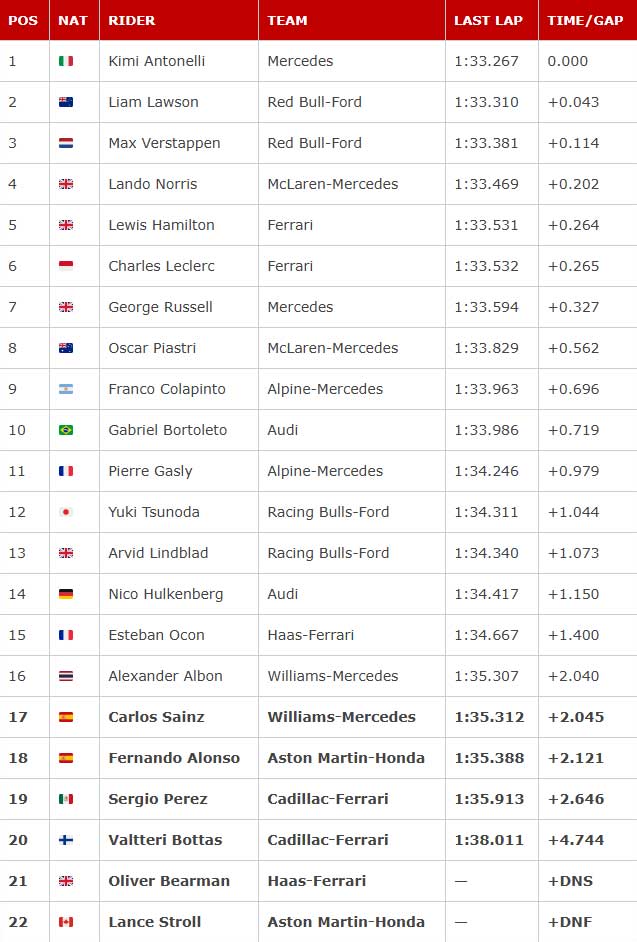Click the Finnish flag beside Valtteri Bottas
Viewport: 637px width, 942px height.
click(x=66, y=840)
